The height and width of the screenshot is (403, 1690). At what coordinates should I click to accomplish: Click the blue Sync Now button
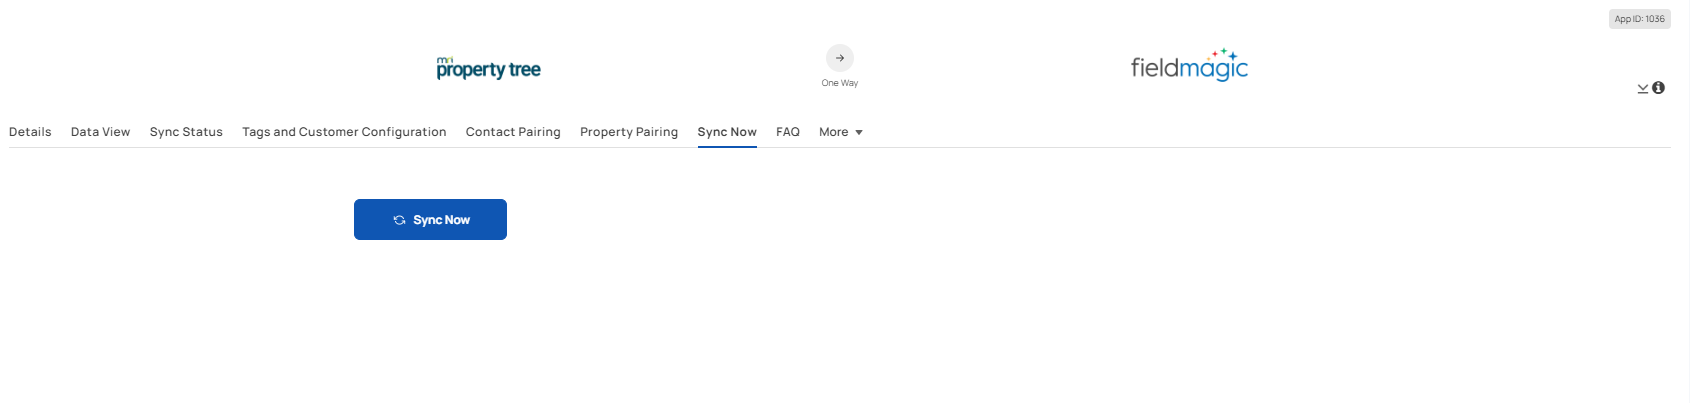[x=430, y=219]
